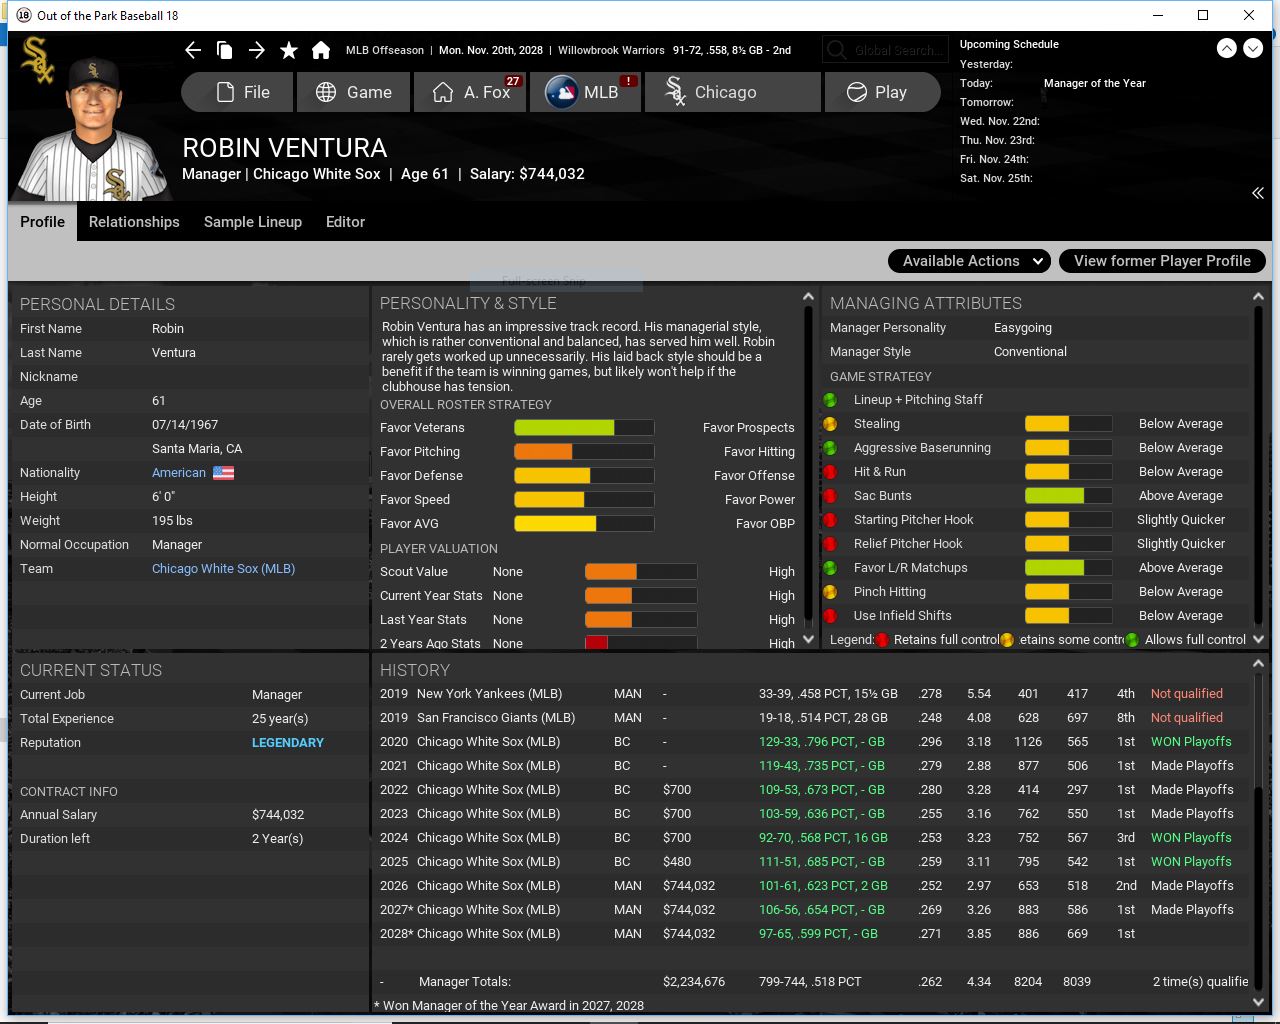Viewport: 1280px width, 1024px height.
Task: Toggle Favor L/R Matchups control indicator
Action: coord(830,568)
